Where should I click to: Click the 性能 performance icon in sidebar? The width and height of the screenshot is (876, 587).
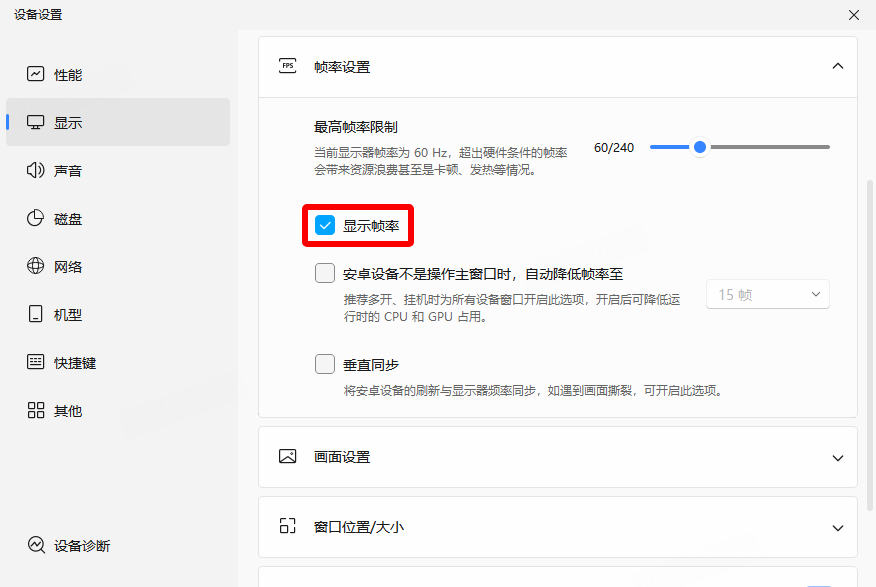(36, 74)
